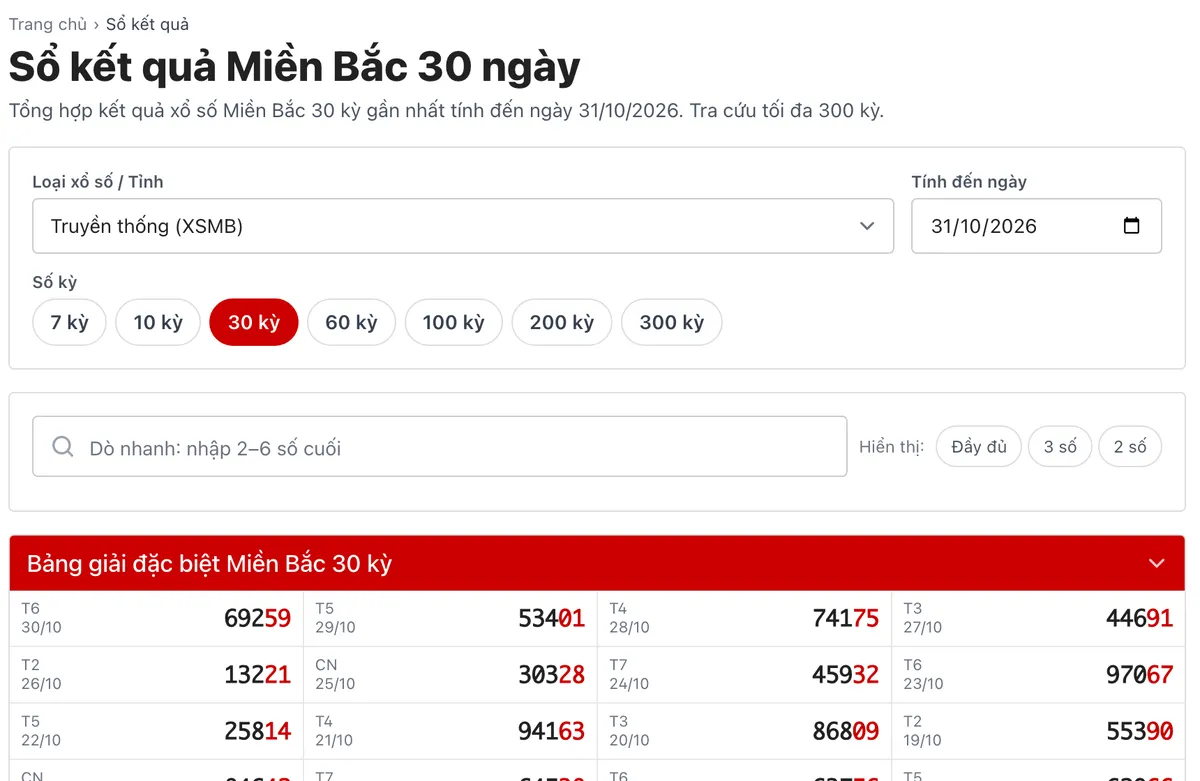Click result 30328 for 25/10
Screen dimensions: 1200x781
551,675
